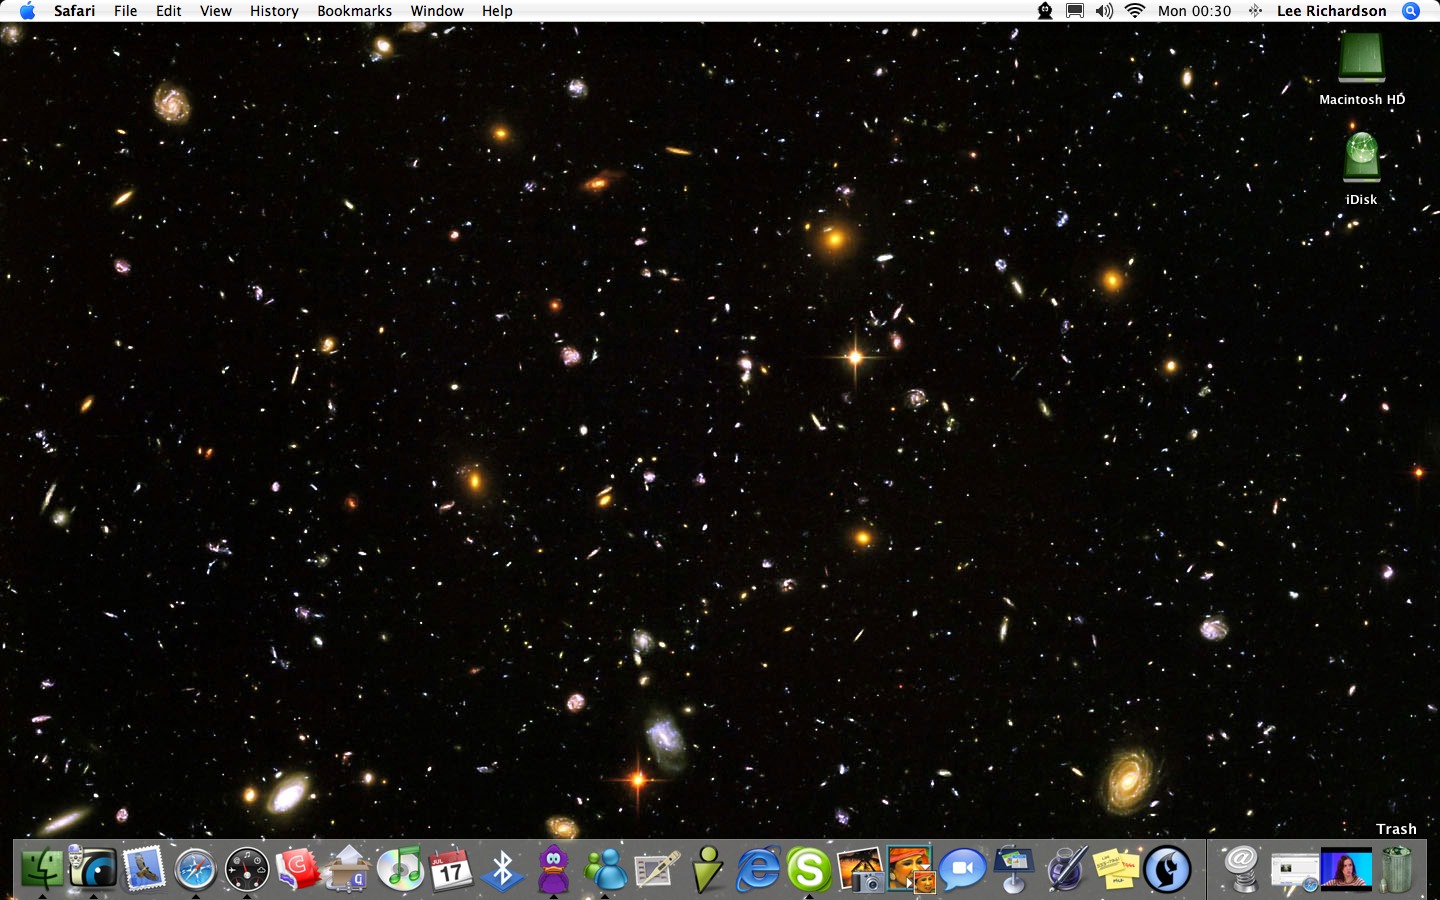Image resolution: width=1440 pixels, height=900 pixels.
Task: Open the Bookmarks menu
Action: click(355, 11)
